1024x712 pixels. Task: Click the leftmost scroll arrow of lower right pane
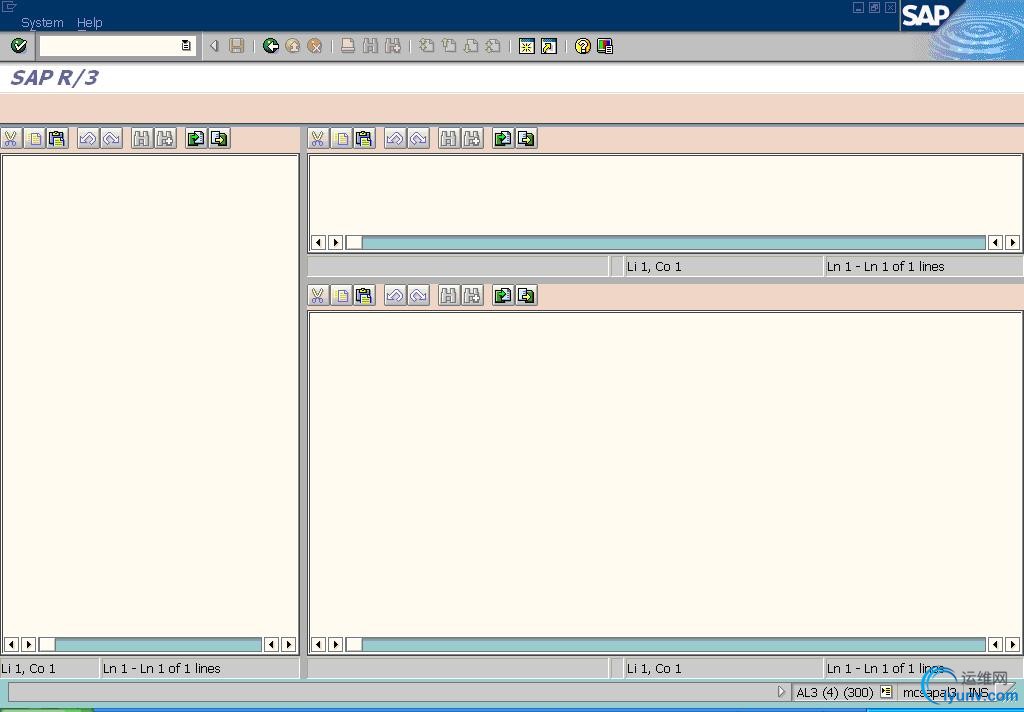(x=319, y=645)
